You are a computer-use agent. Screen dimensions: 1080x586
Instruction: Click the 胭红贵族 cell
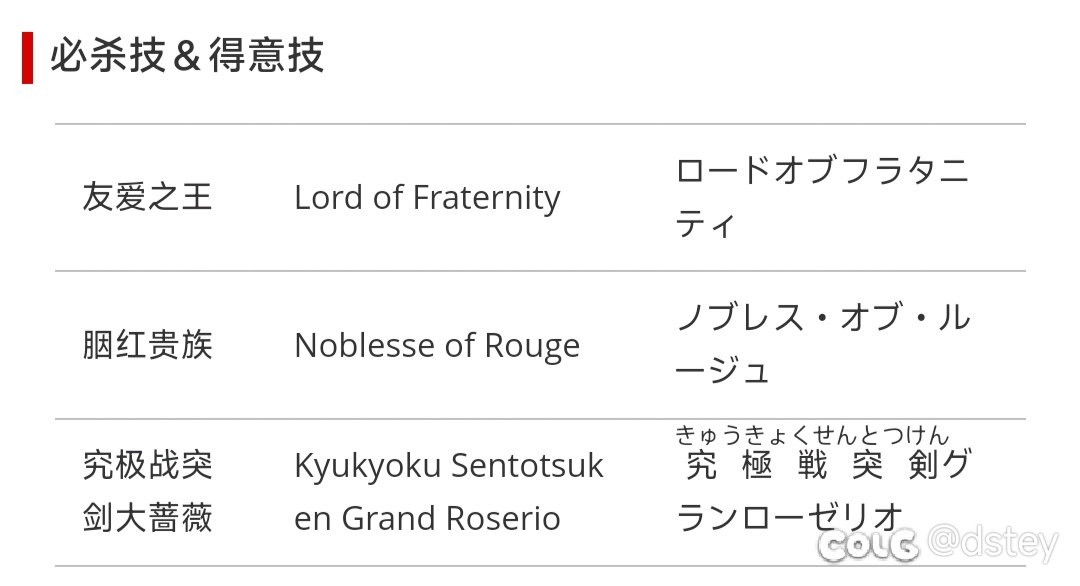pos(147,345)
